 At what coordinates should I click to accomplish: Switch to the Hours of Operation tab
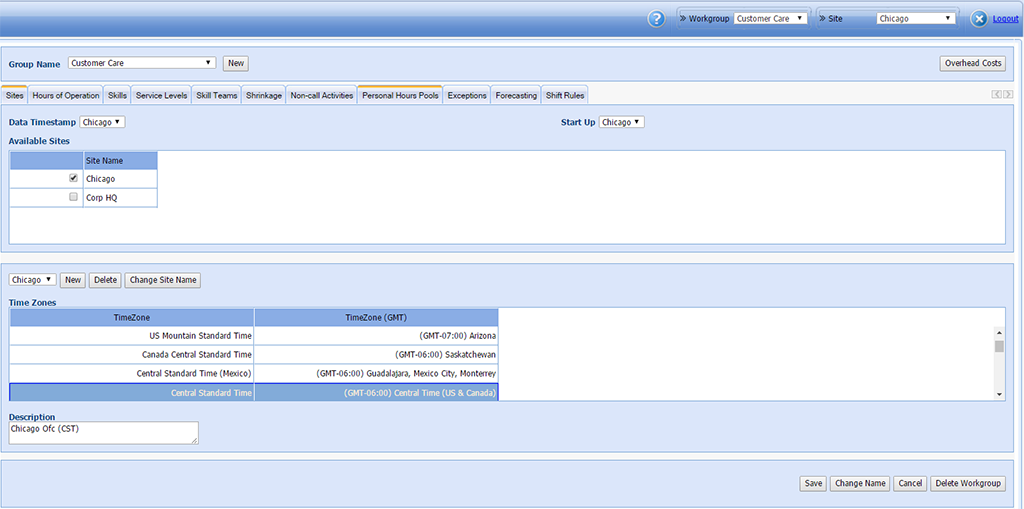tap(66, 95)
